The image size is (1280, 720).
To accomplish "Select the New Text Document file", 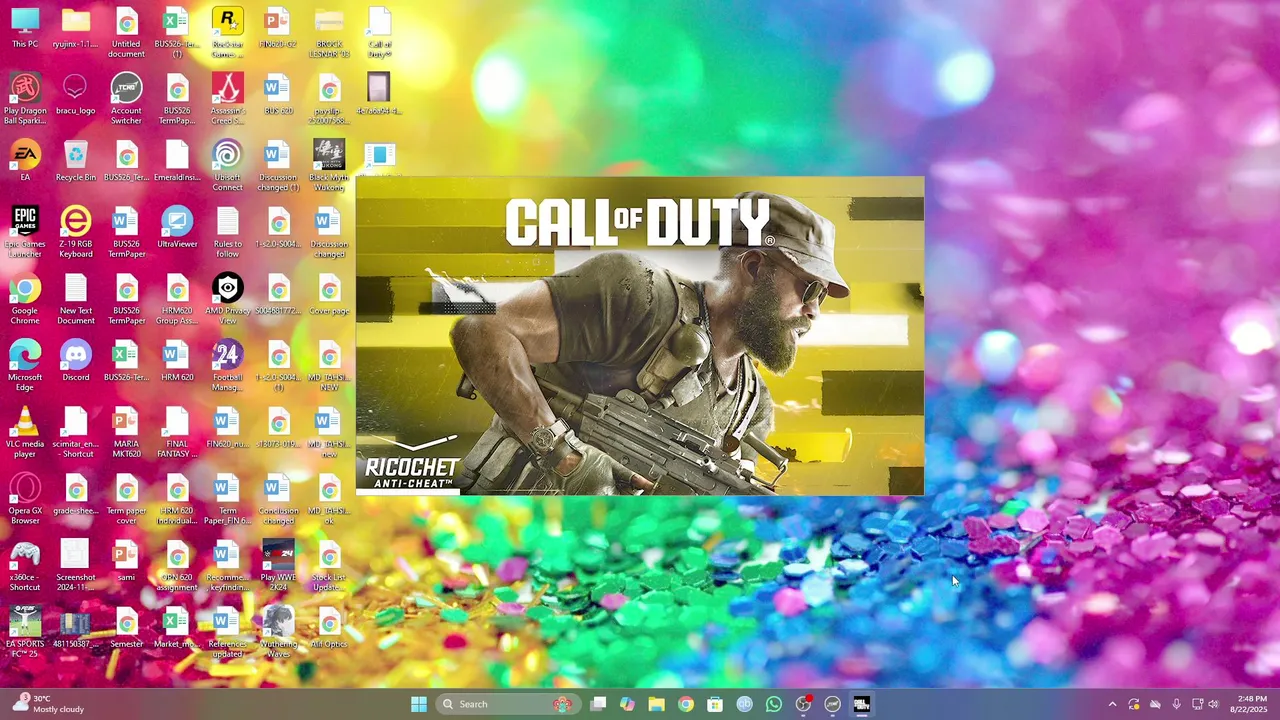I will coord(76,300).
